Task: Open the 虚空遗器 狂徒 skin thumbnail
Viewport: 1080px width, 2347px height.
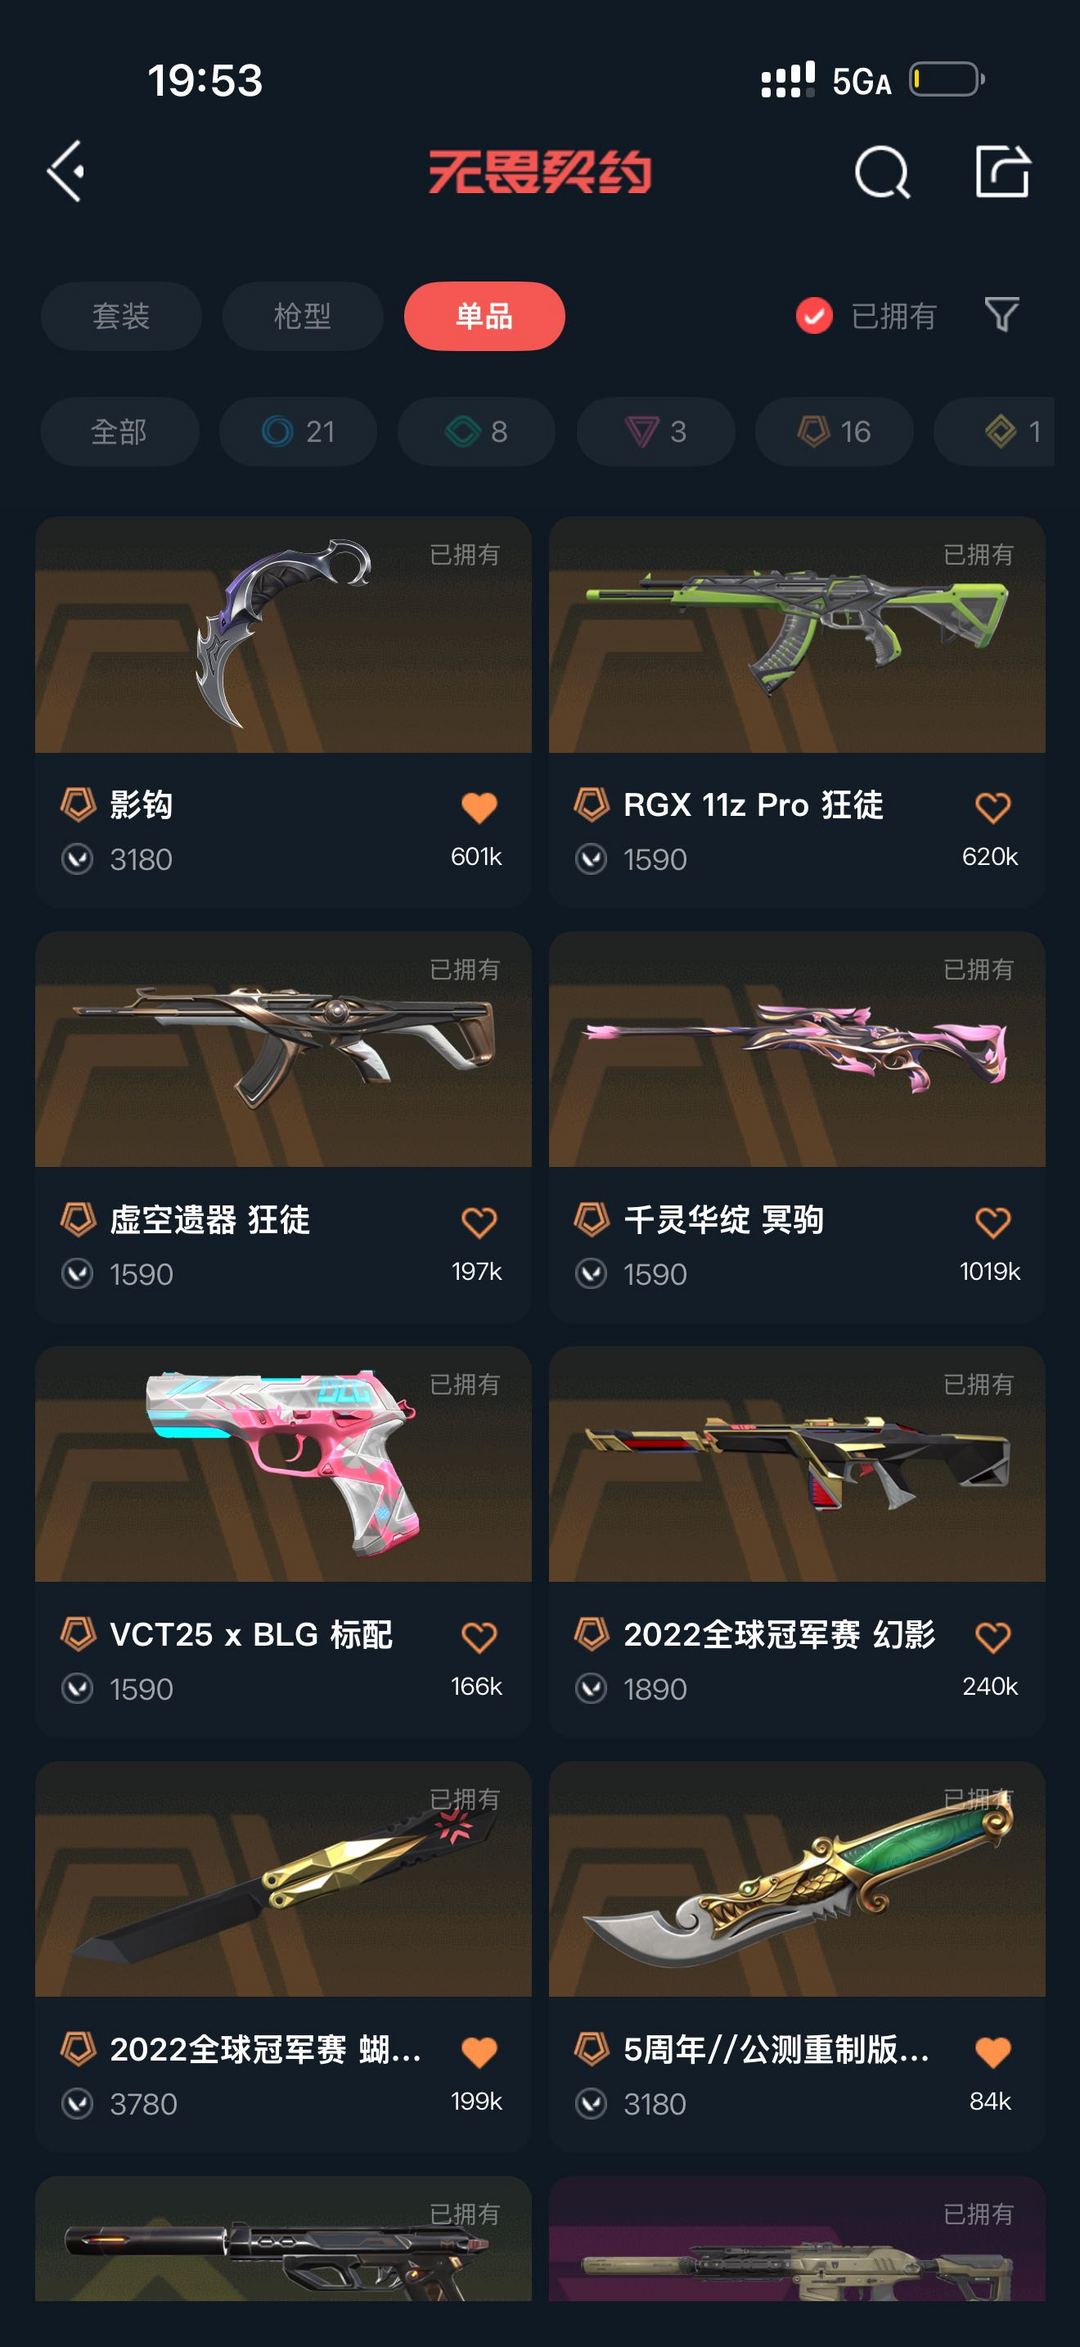Action: 283,1049
